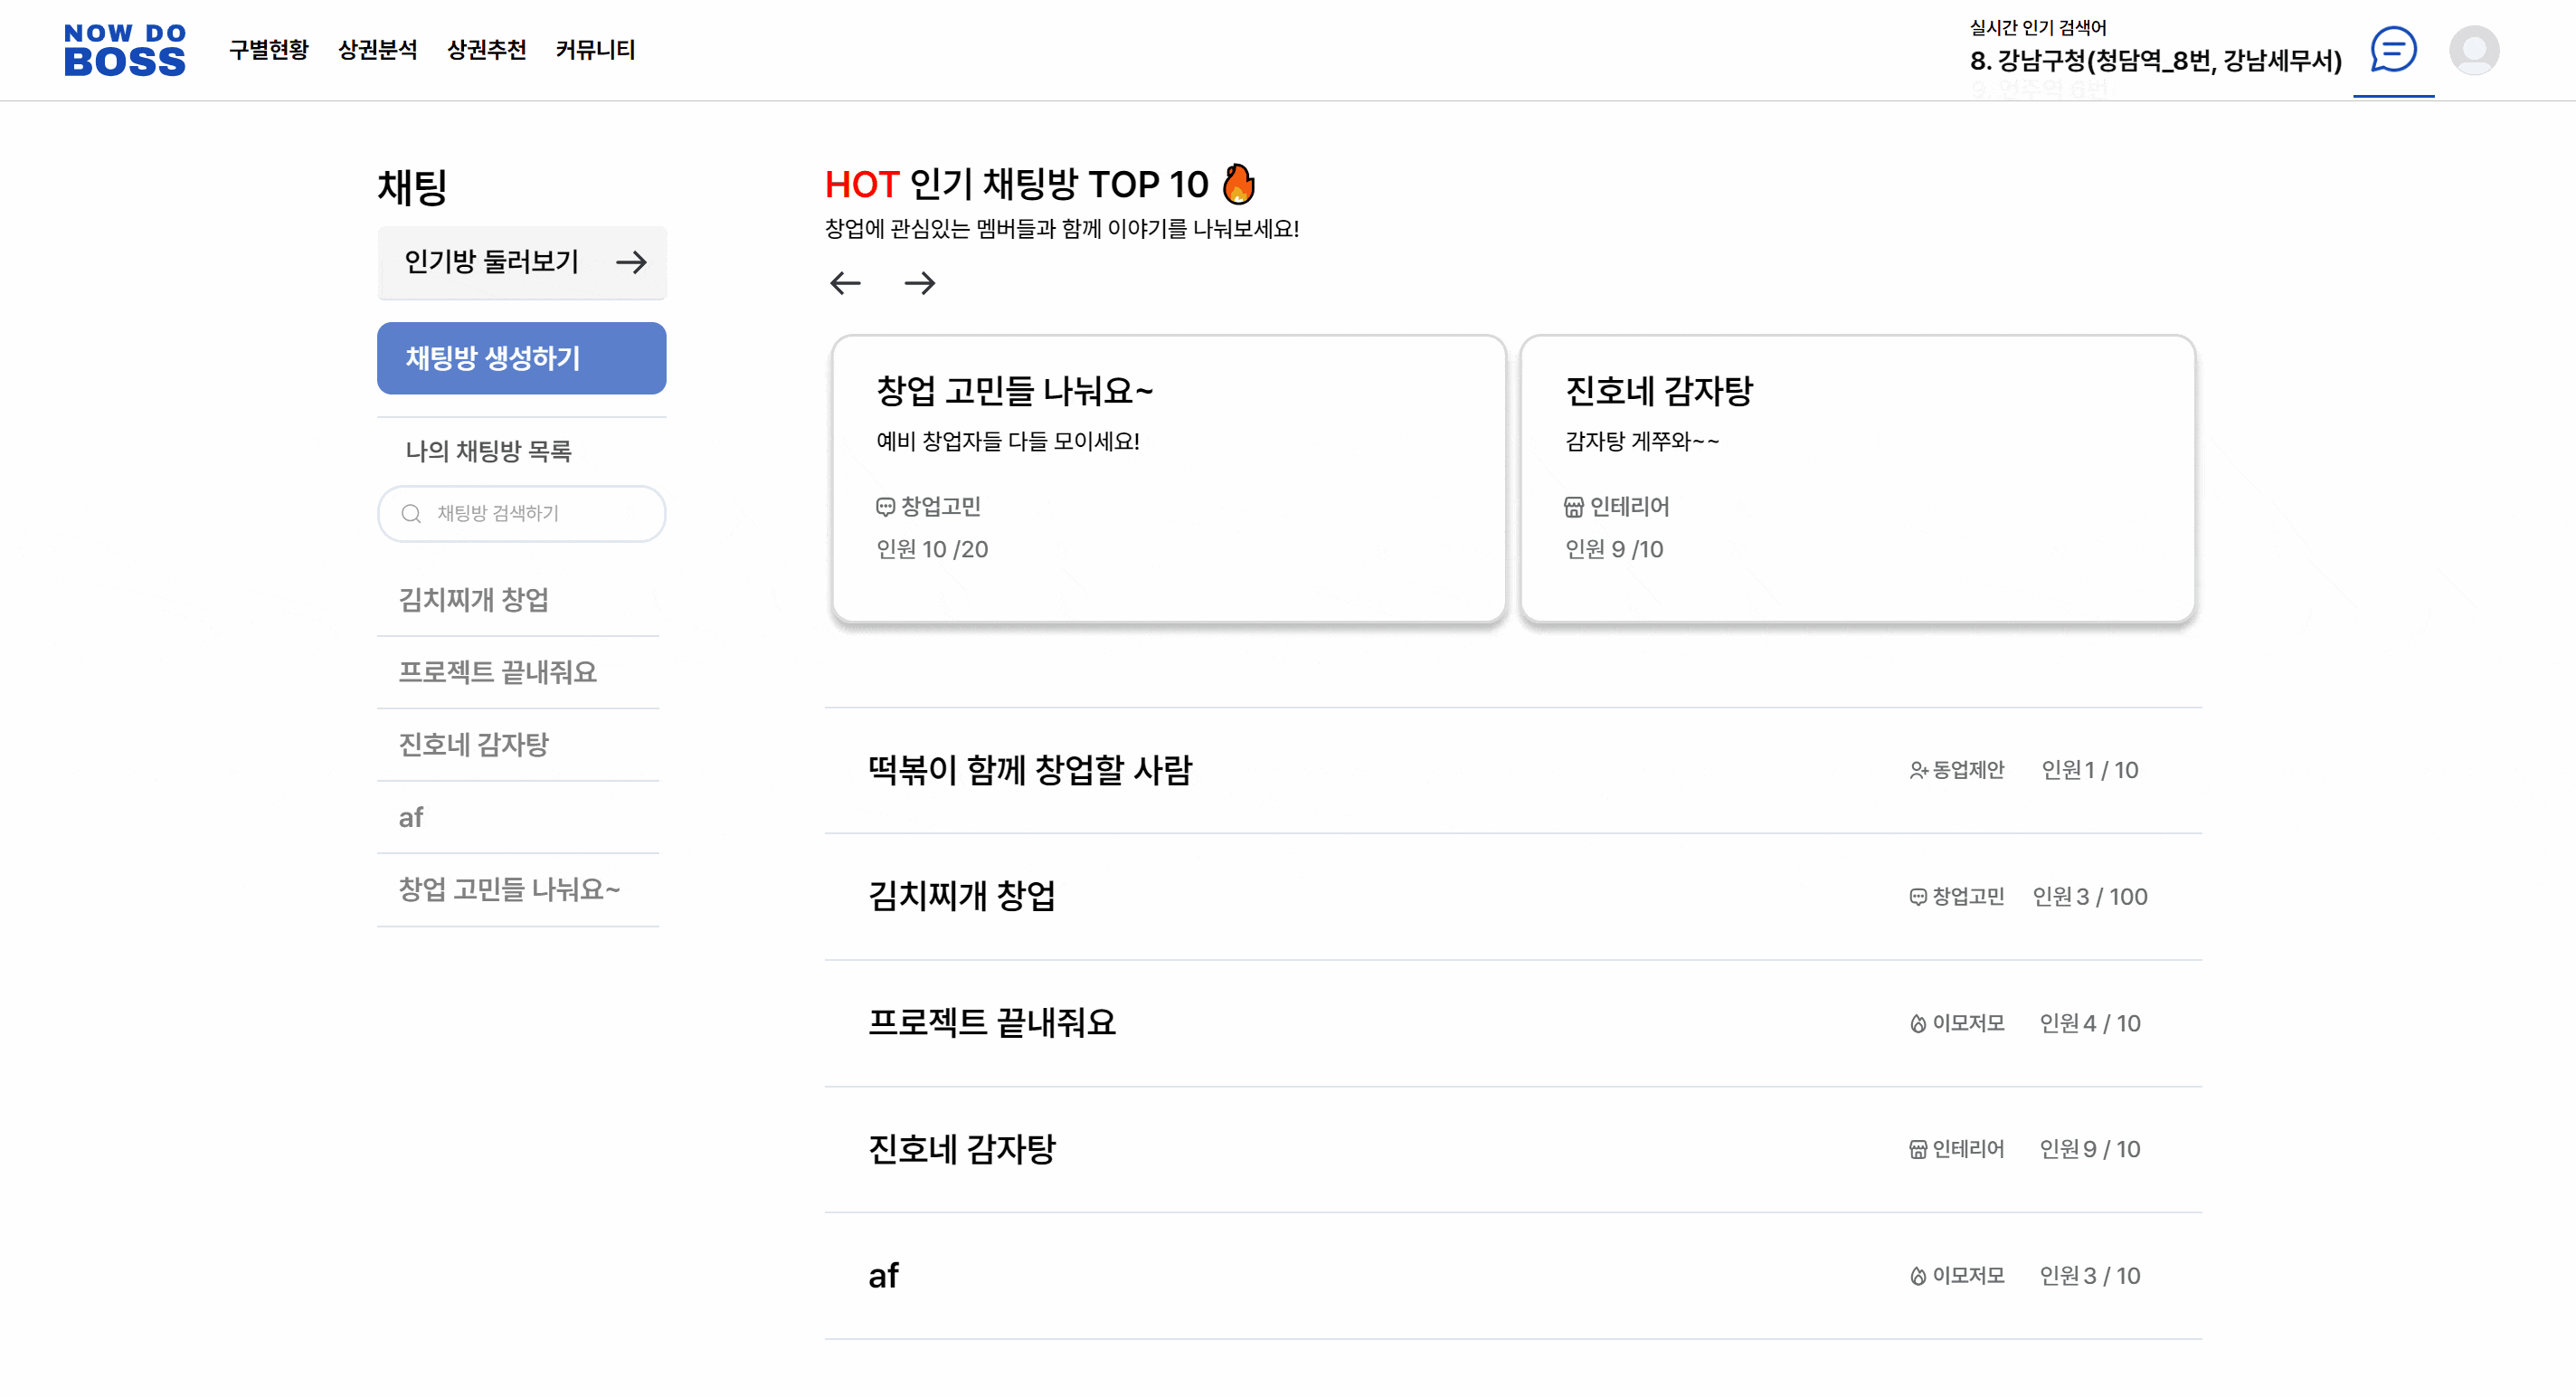Open the 상권분석 menu
This screenshot has width=2576, height=1397.
point(377,50)
